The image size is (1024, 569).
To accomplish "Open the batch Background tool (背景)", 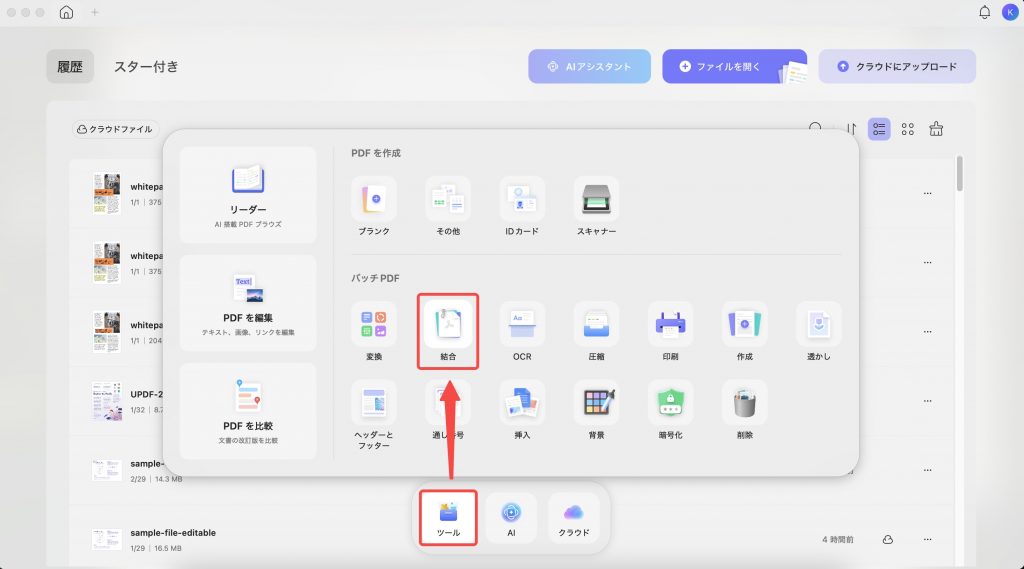I will click(596, 402).
